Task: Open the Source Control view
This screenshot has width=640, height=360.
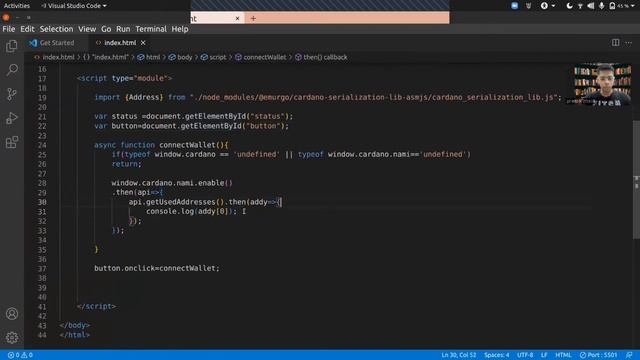Action: tap(12, 94)
